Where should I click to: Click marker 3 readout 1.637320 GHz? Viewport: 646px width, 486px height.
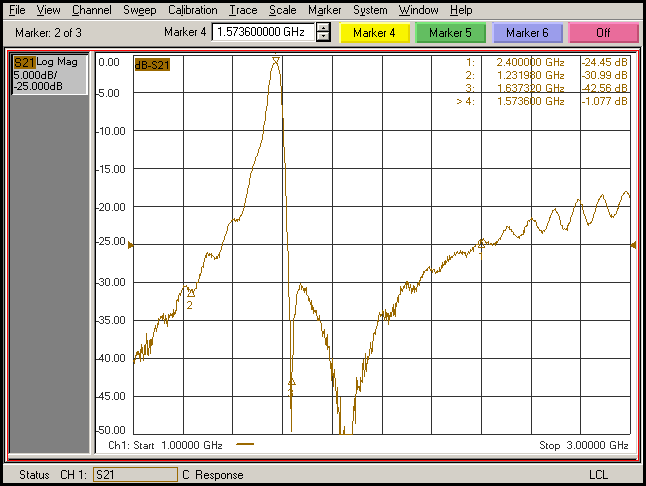530,88
